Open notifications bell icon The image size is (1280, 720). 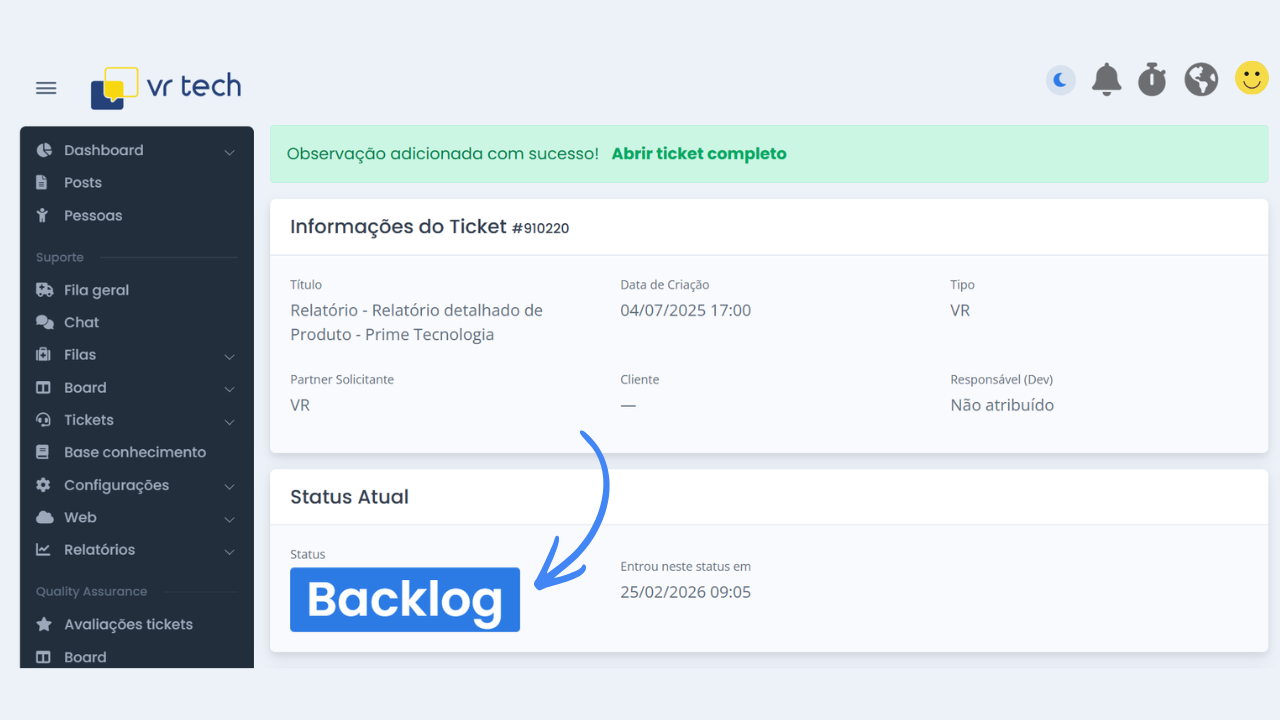[x=1106, y=80]
